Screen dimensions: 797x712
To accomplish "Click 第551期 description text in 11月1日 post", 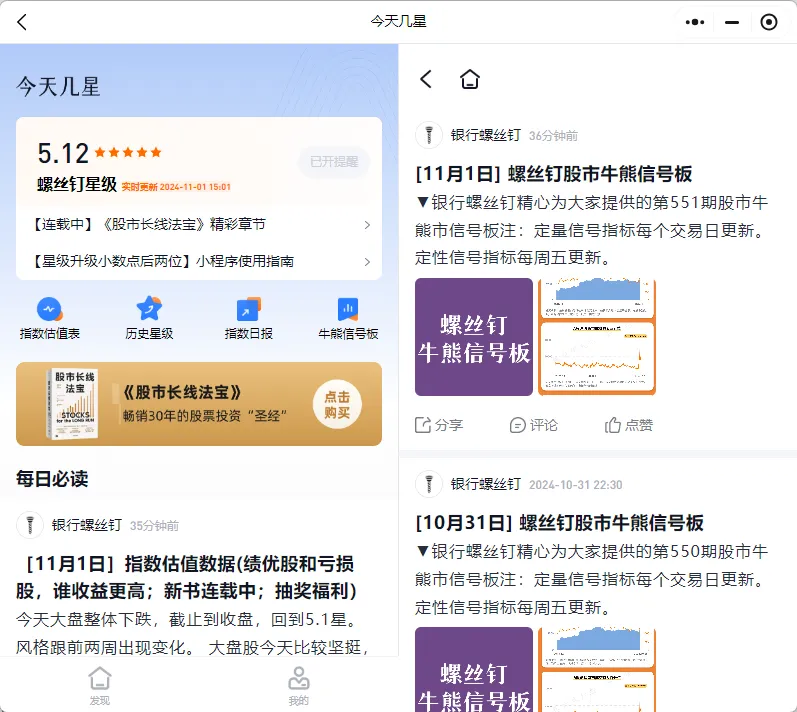I will (x=591, y=230).
